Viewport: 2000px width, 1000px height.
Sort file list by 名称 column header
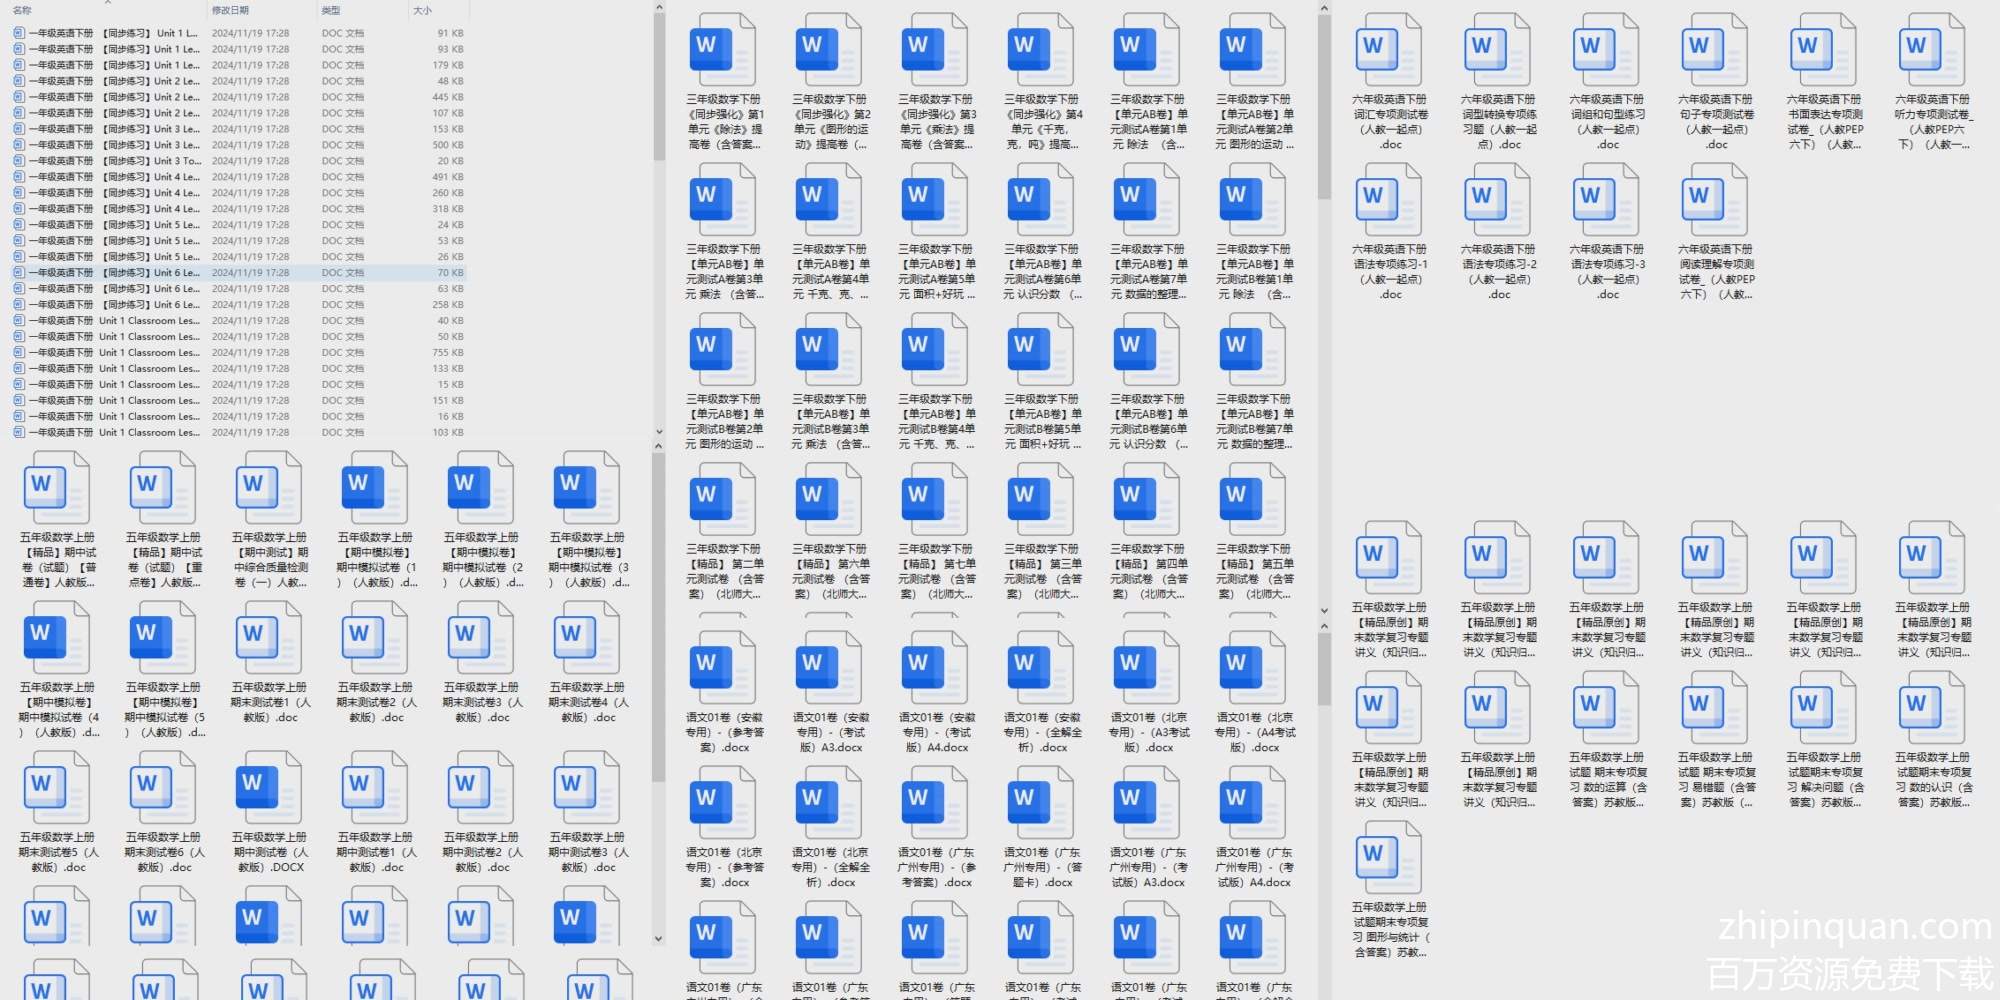22,10
